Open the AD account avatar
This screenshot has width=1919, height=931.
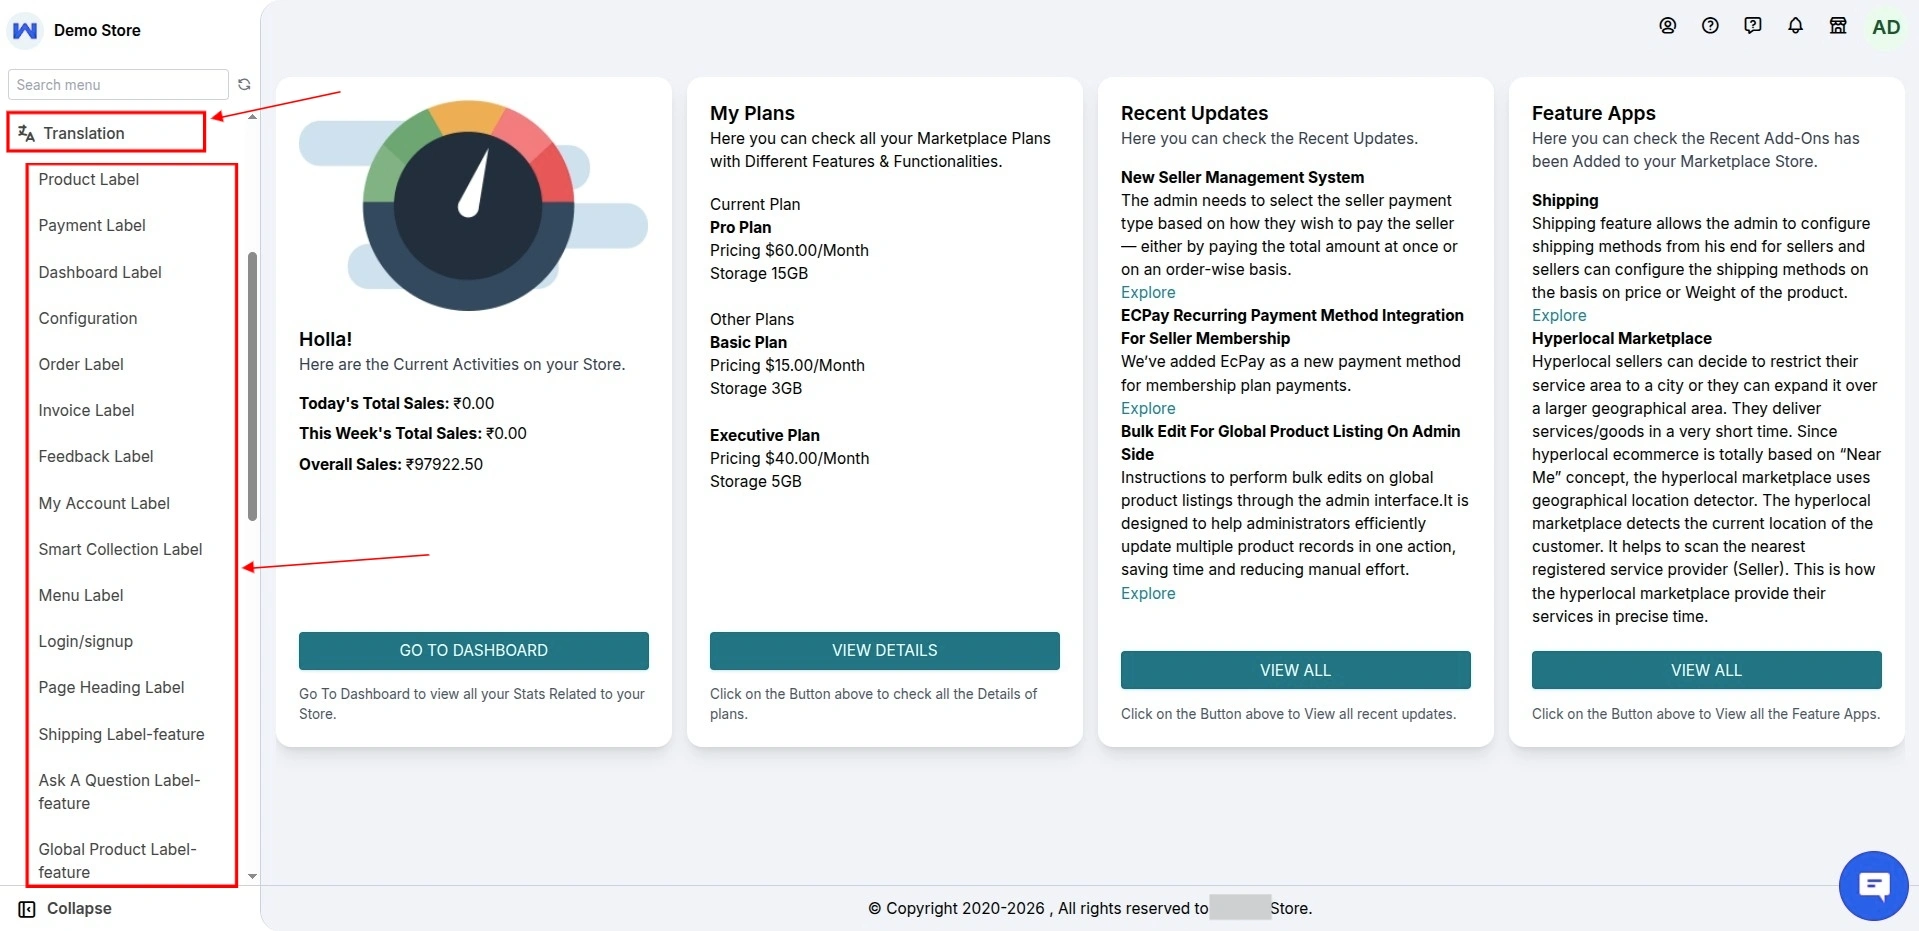[1886, 27]
